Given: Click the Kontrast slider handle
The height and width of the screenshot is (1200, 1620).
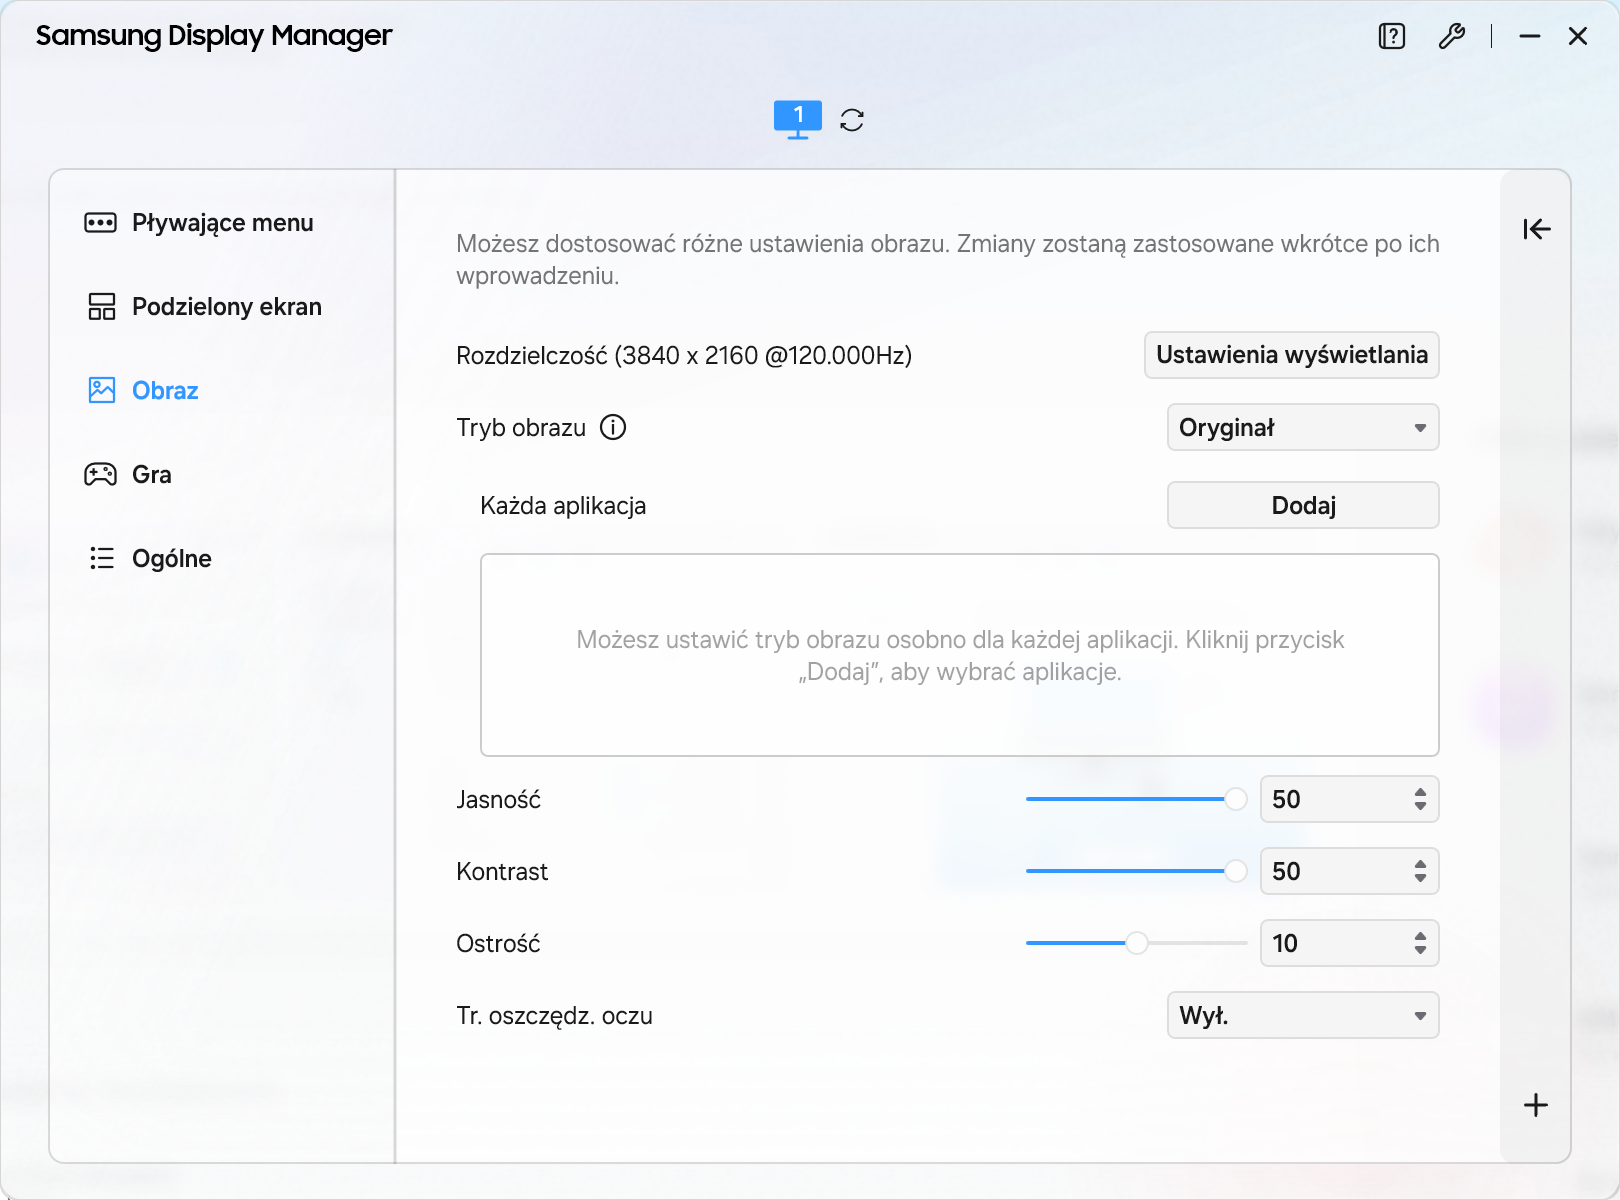Looking at the screenshot, I should pos(1236,871).
